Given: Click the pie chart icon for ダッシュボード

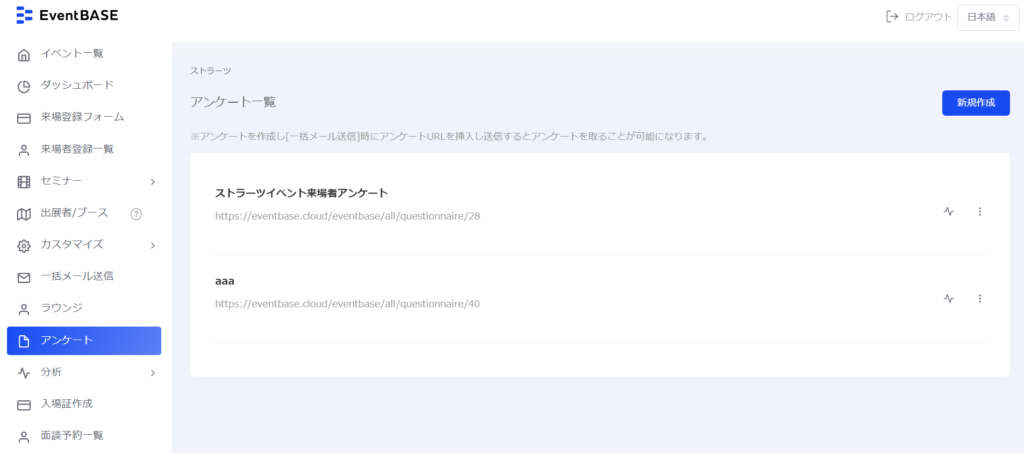Looking at the screenshot, I should point(24,86).
